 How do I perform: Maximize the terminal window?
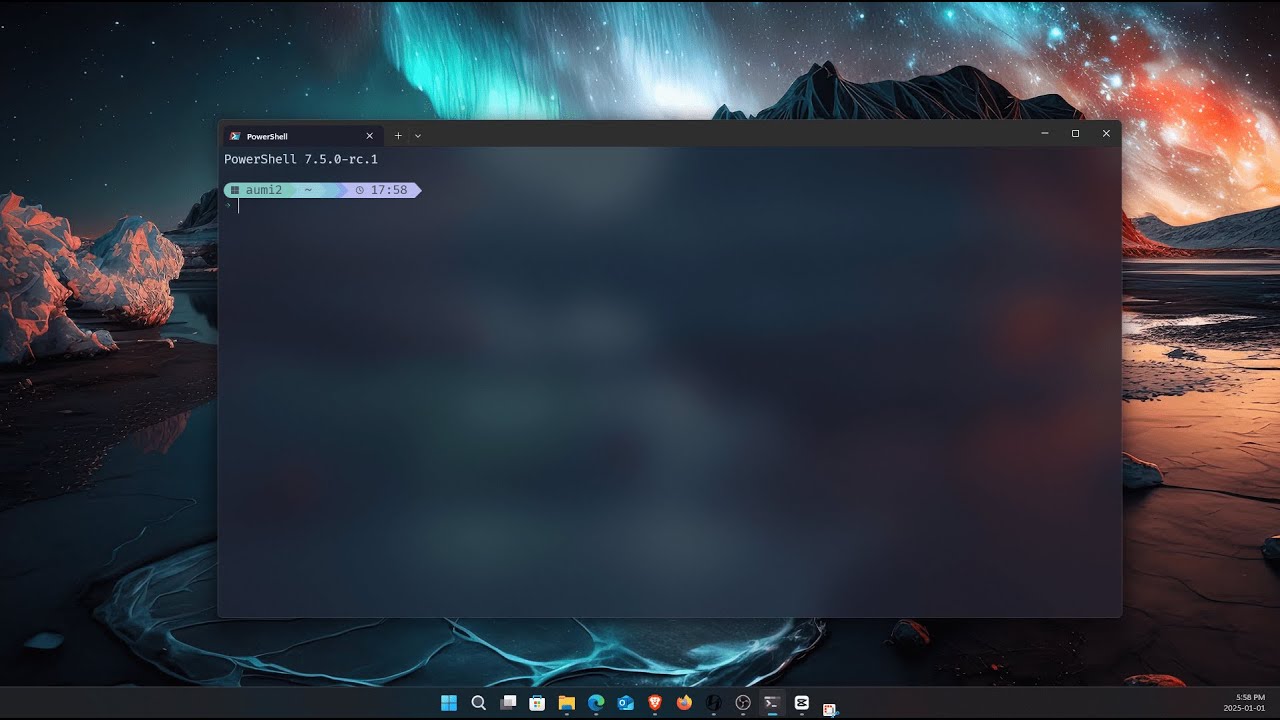point(1075,133)
